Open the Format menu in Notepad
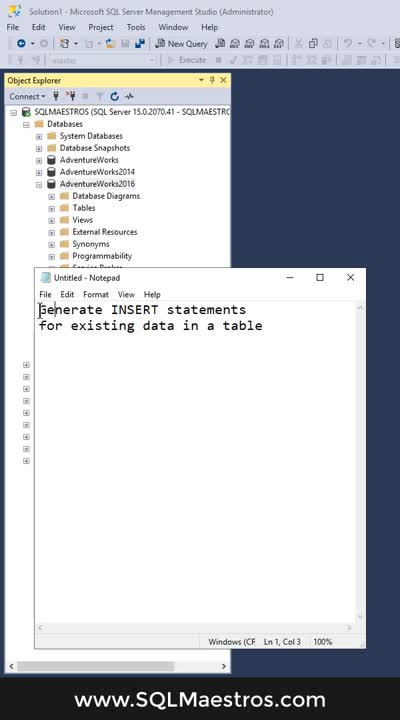Viewport: 400px width, 720px height. [x=96, y=294]
